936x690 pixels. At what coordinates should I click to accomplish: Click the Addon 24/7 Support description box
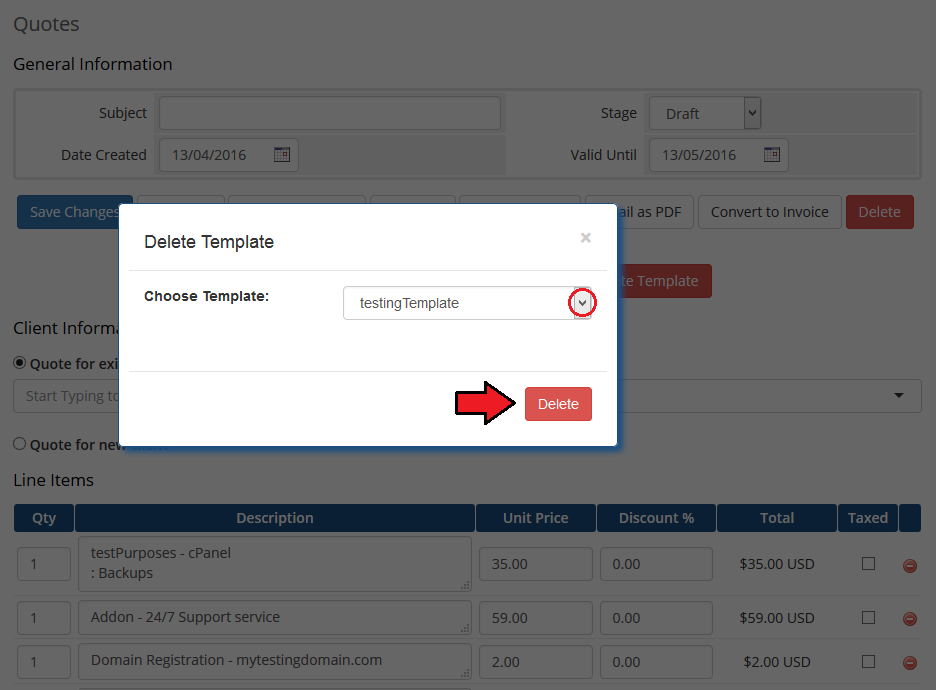pyautogui.click(x=275, y=617)
